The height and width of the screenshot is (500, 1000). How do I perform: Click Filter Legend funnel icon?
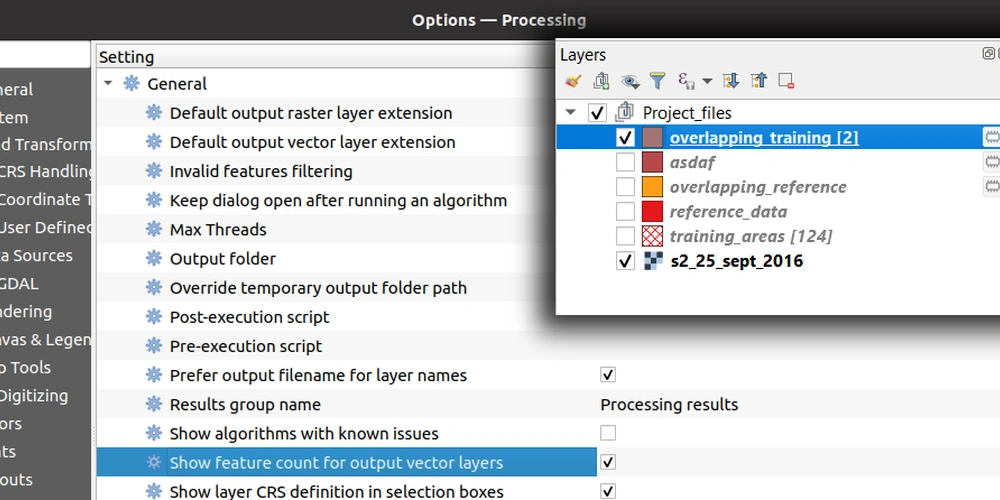(x=657, y=81)
